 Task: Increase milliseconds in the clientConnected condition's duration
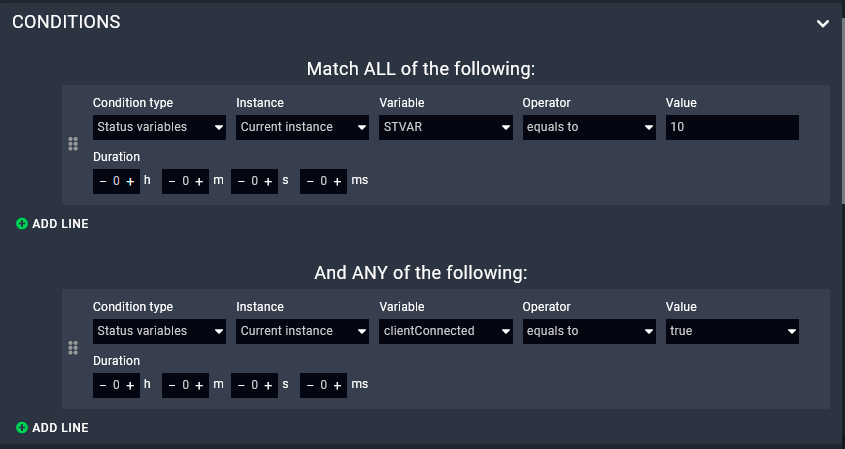pyautogui.click(x=337, y=384)
